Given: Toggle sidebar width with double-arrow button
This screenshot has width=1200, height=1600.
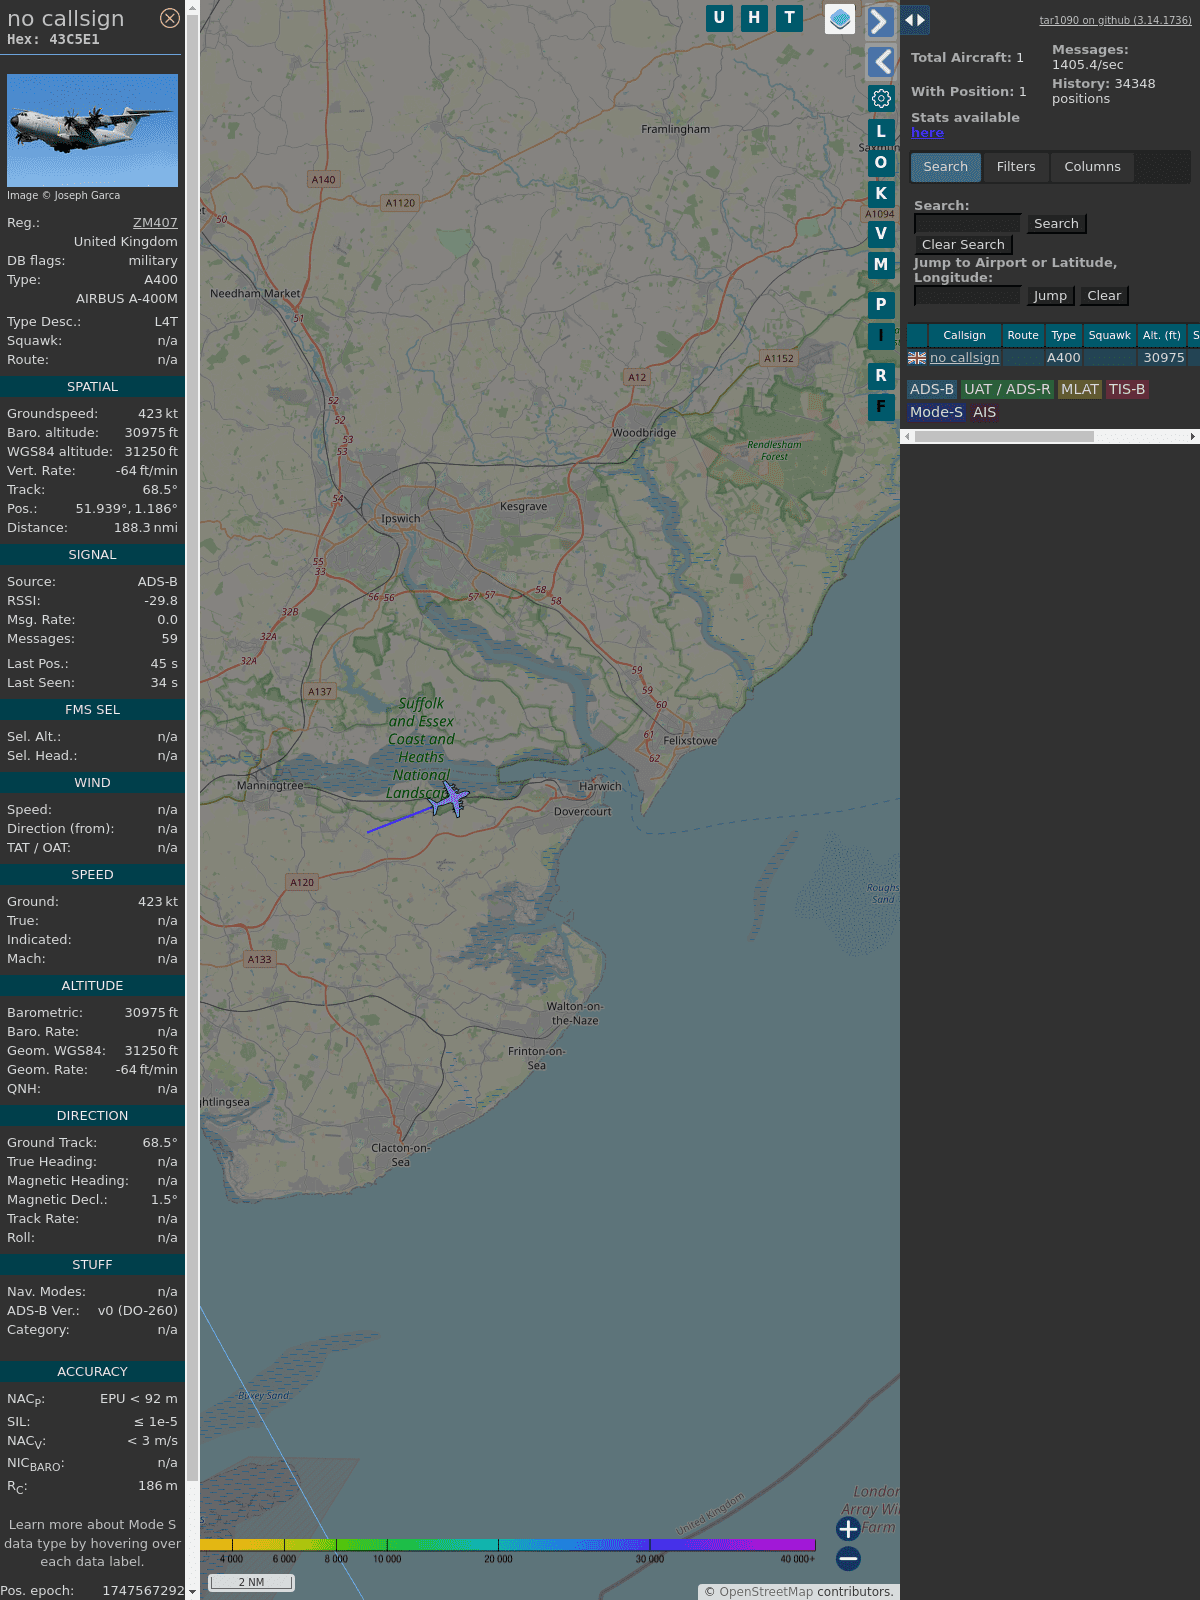Looking at the screenshot, I should (915, 20).
